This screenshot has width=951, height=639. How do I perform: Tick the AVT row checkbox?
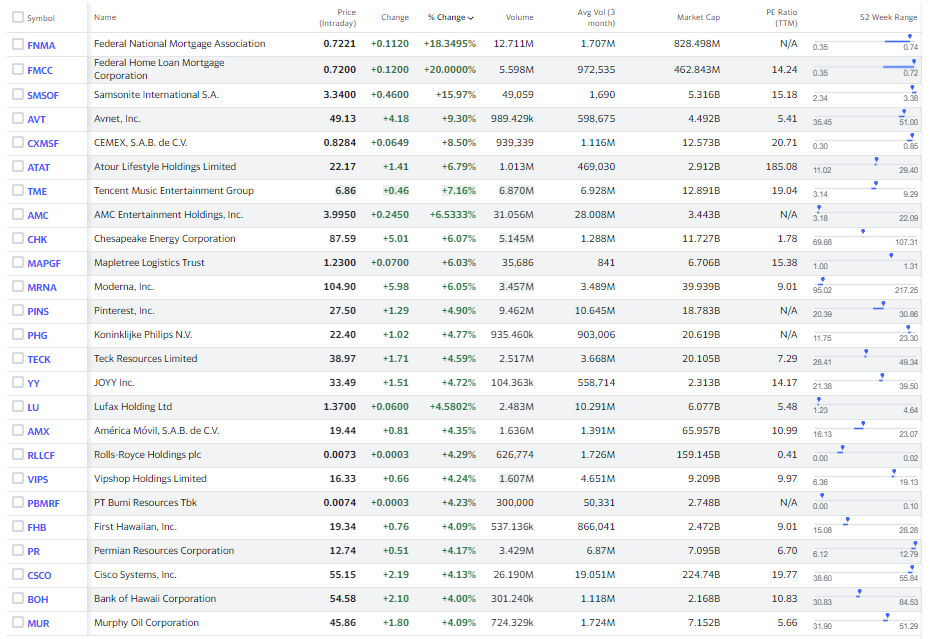tap(18, 118)
